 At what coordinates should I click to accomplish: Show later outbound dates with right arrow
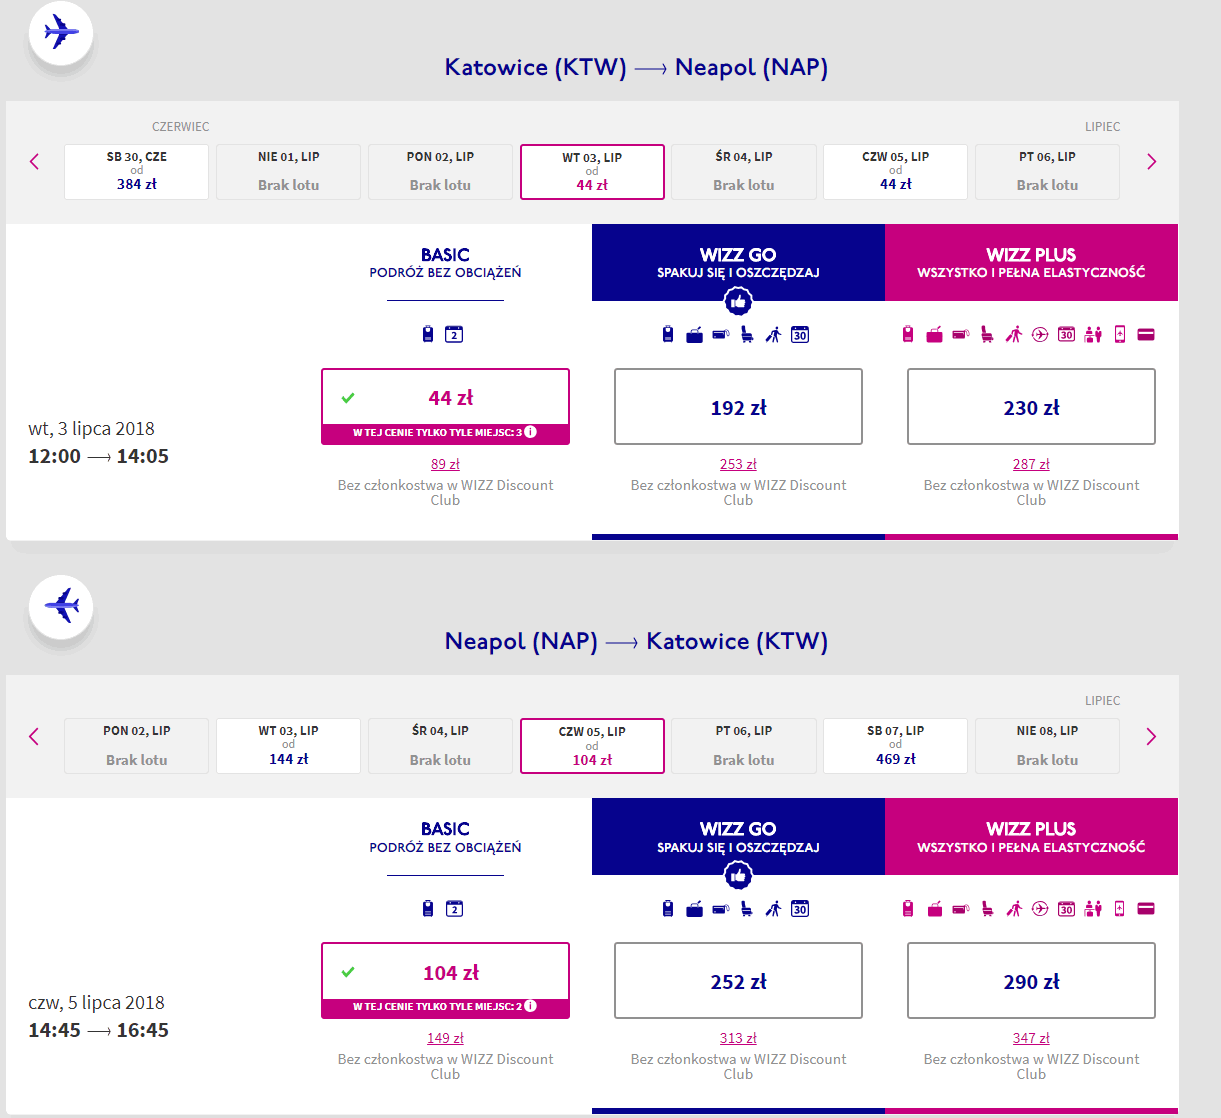coord(1151,162)
